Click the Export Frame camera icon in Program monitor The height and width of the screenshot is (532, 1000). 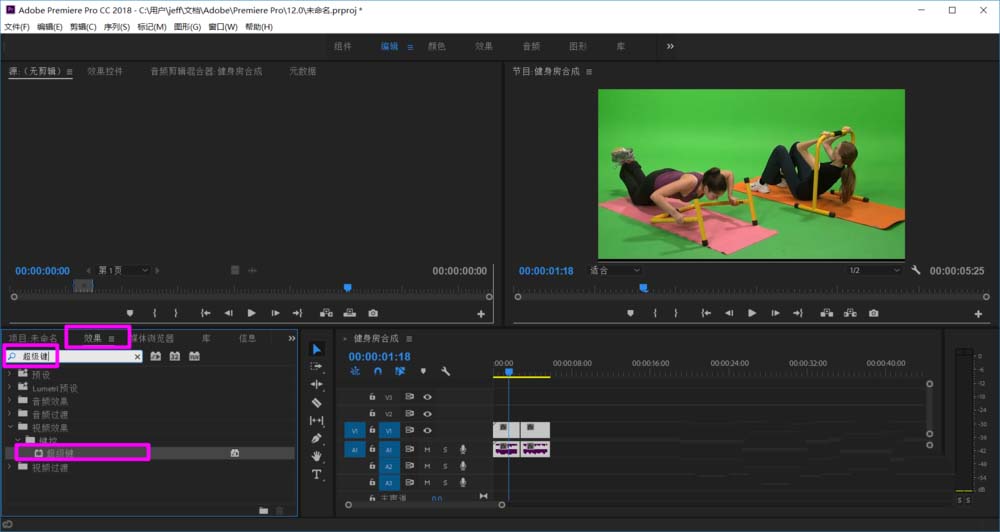point(873,313)
